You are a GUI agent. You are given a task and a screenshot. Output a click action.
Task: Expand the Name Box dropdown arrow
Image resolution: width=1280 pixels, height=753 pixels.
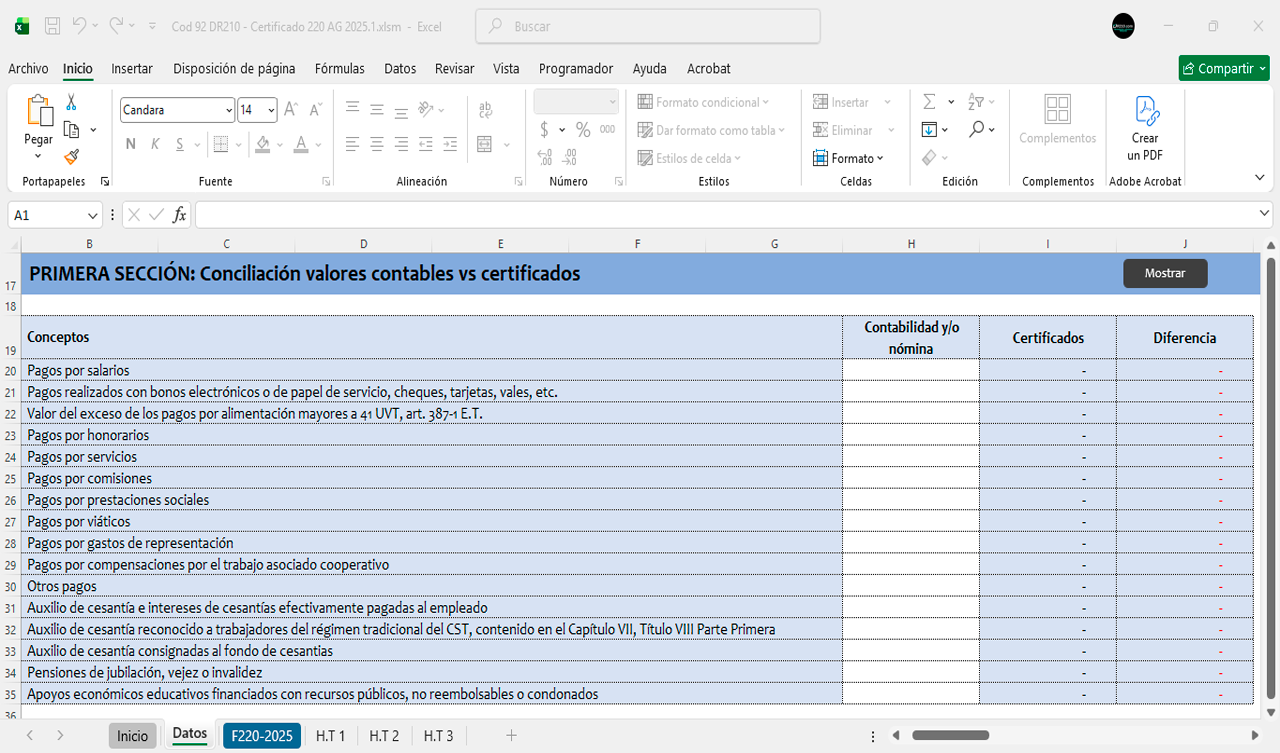tap(93, 215)
